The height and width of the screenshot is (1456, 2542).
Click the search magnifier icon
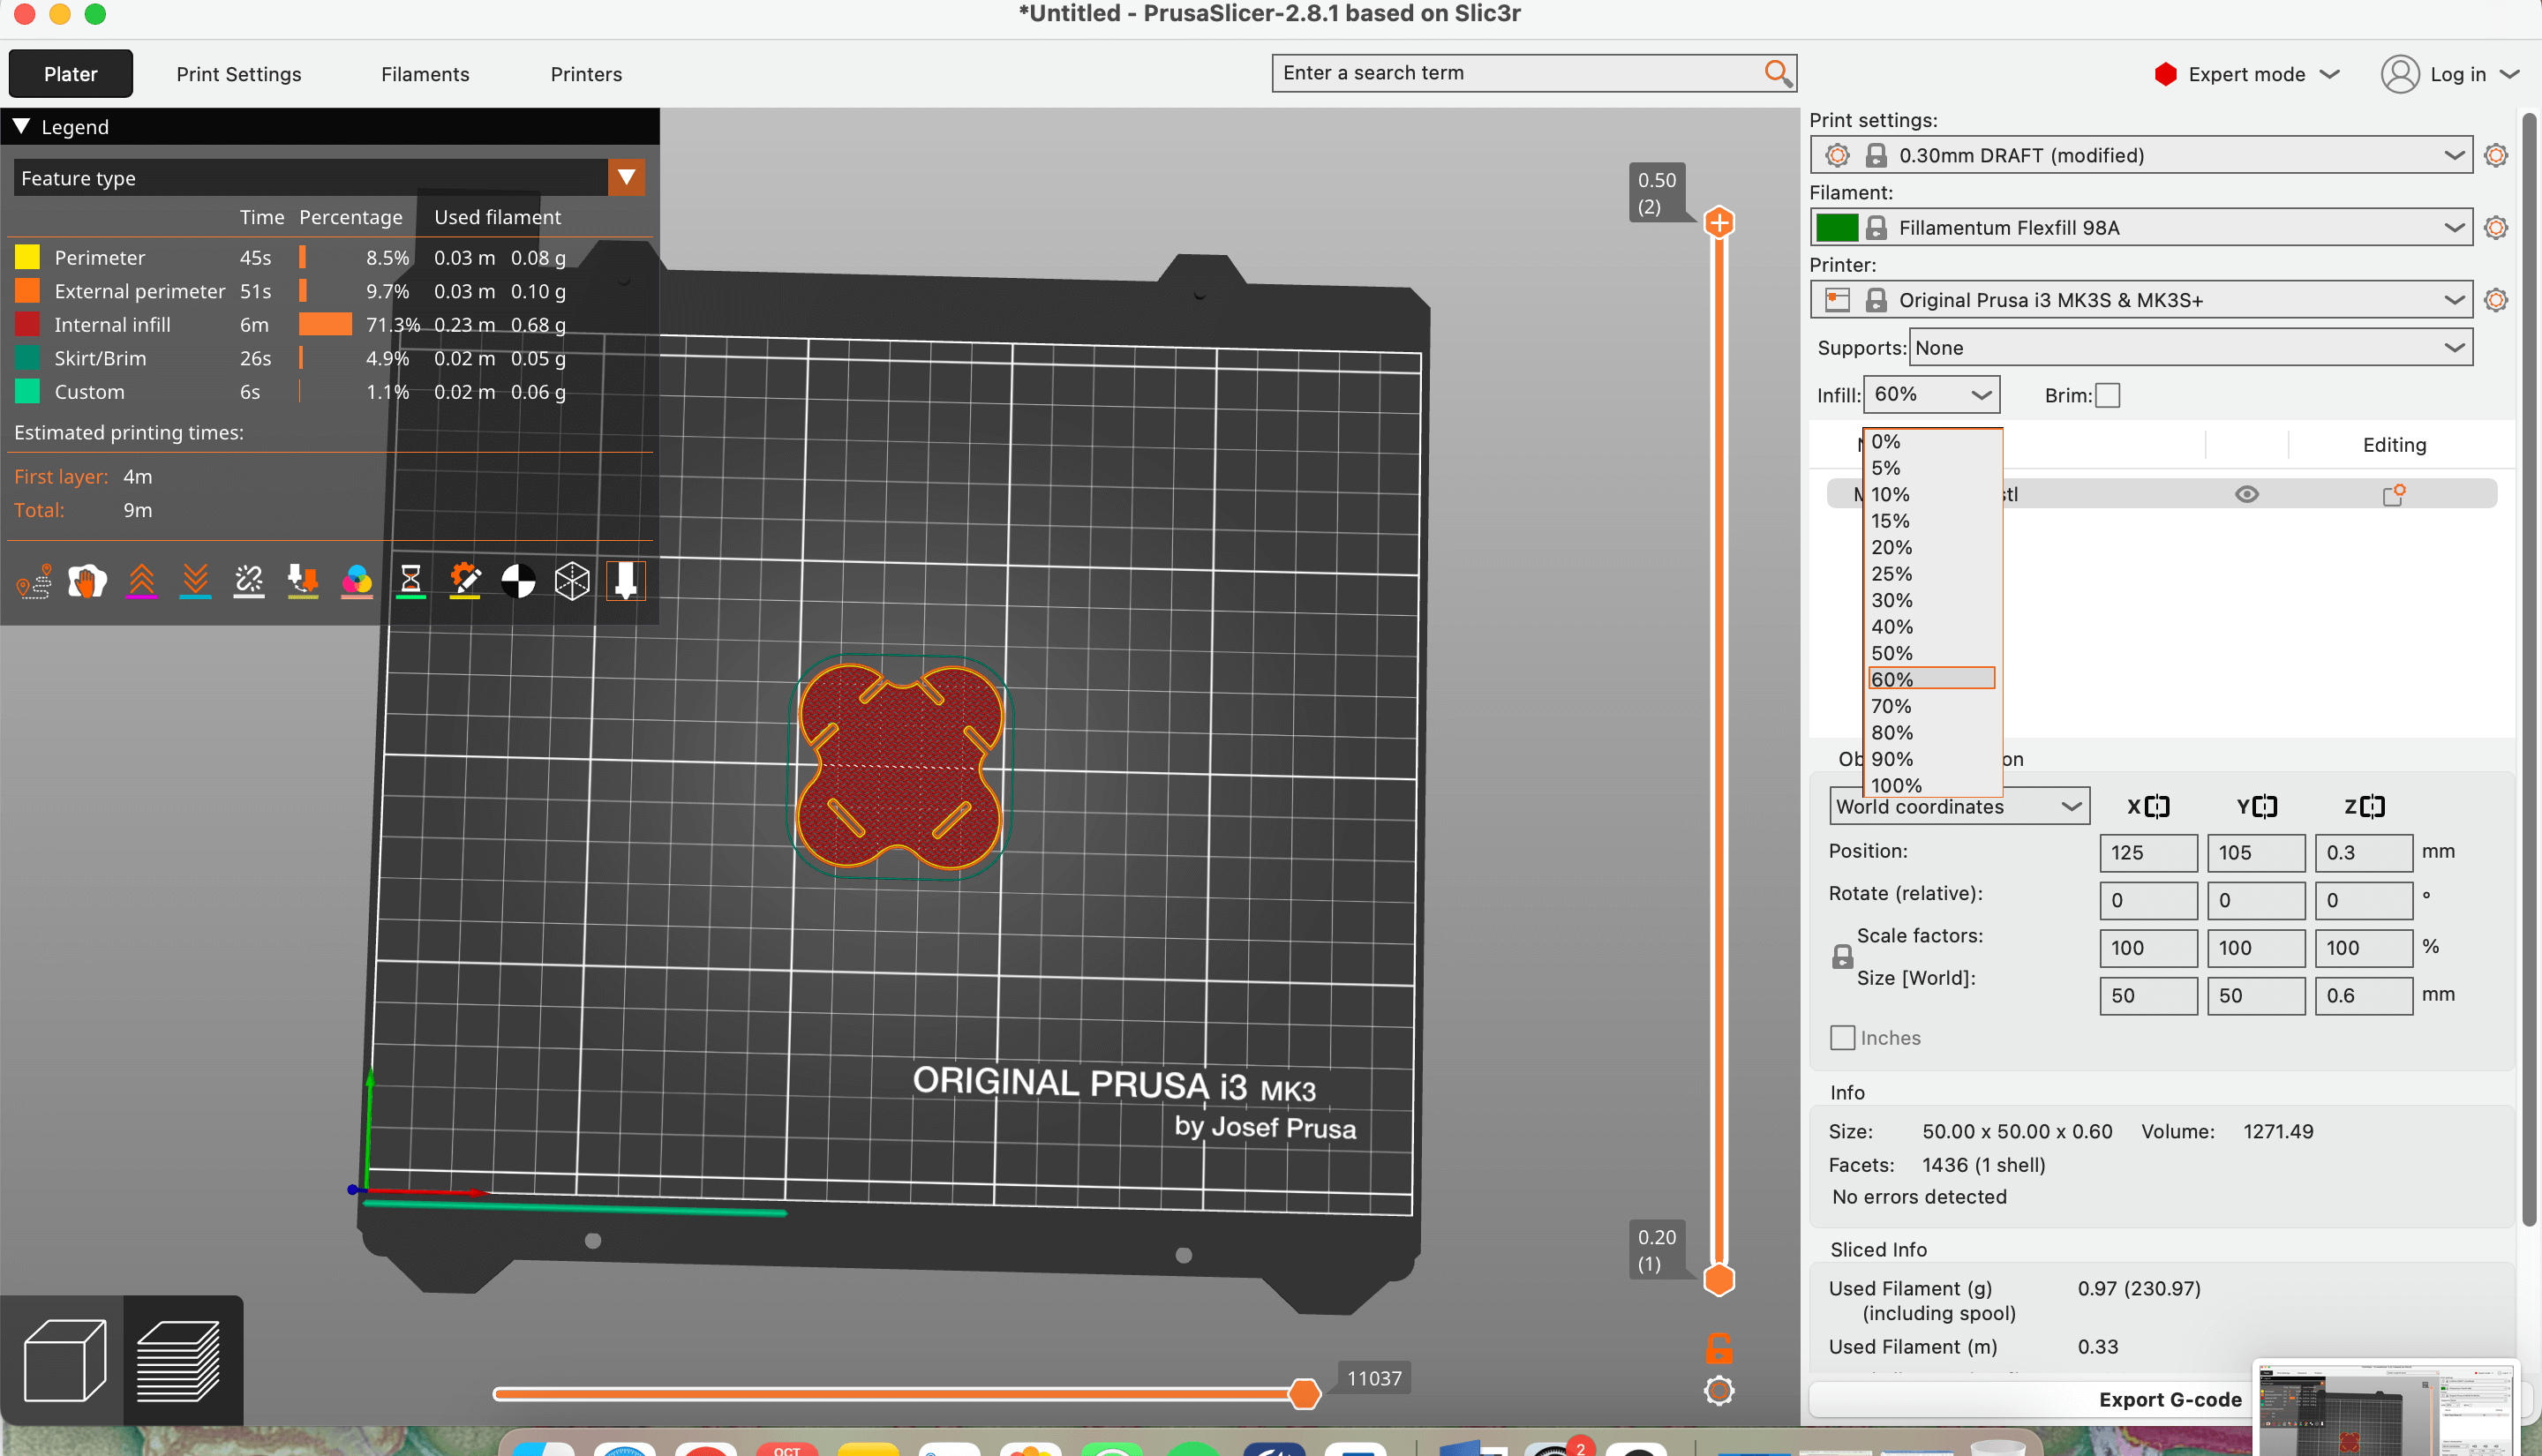[x=1777, y=72]
